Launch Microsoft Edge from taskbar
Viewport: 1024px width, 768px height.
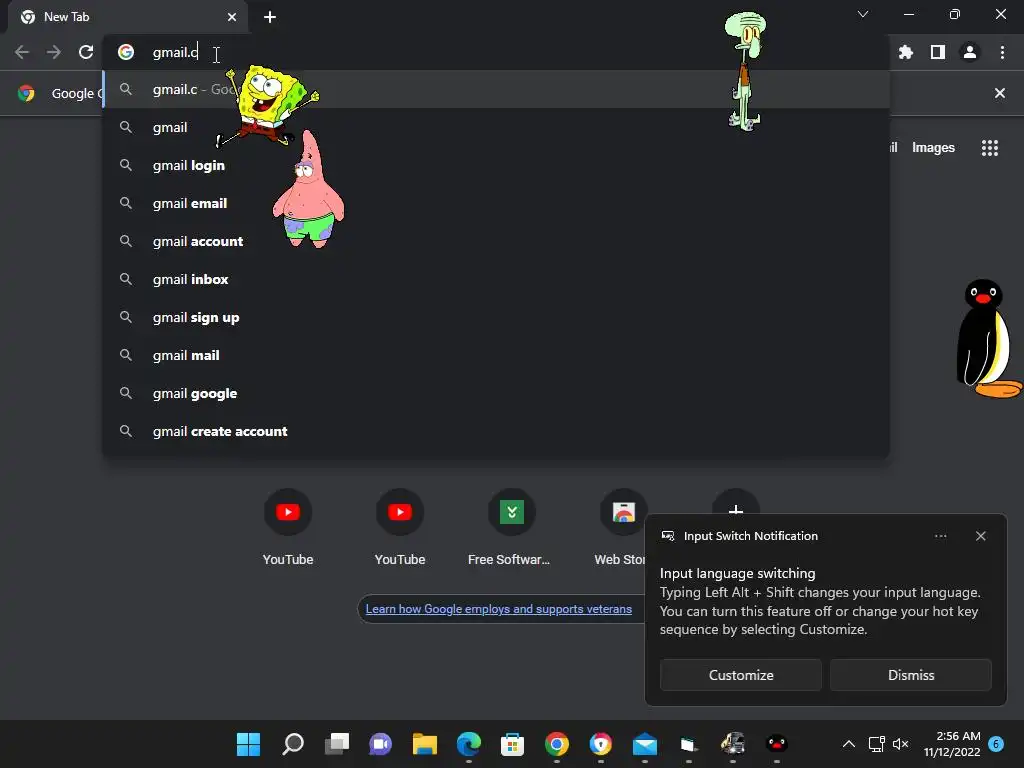tap(468, 744)
